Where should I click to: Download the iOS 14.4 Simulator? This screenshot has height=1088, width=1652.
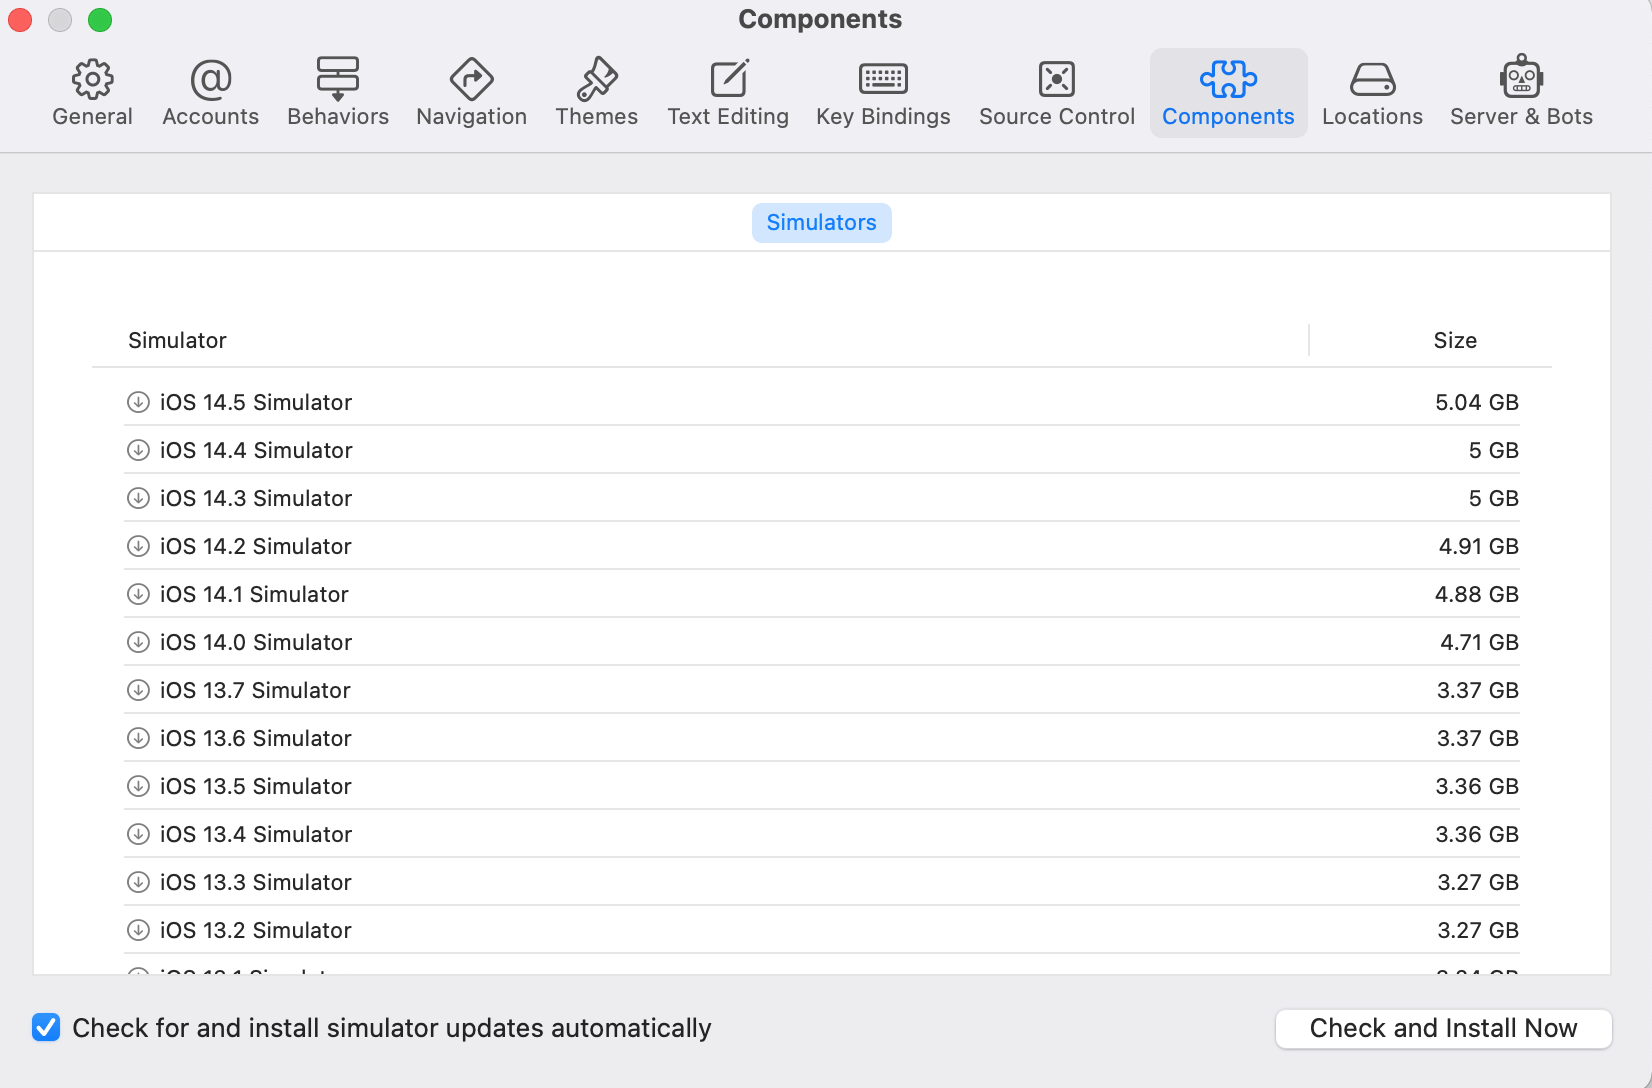pyautogui.click(x=138, y=450)
